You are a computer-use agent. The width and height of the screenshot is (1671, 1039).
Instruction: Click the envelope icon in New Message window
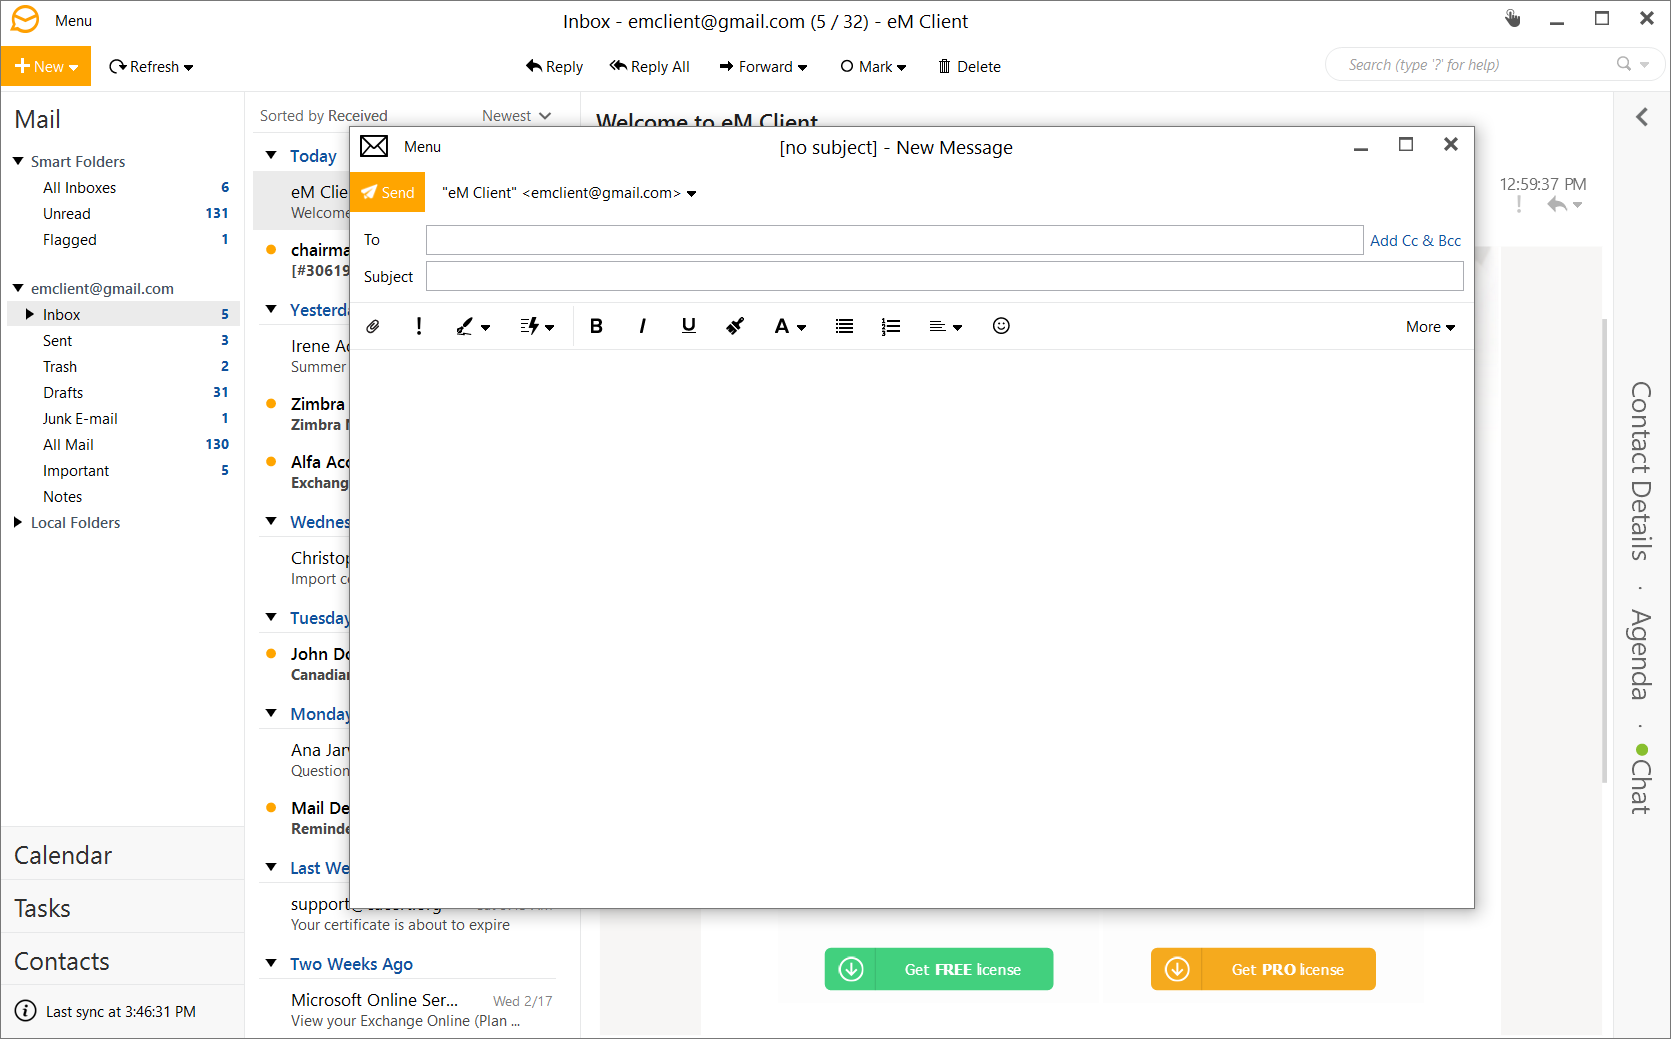pos(374,147)
